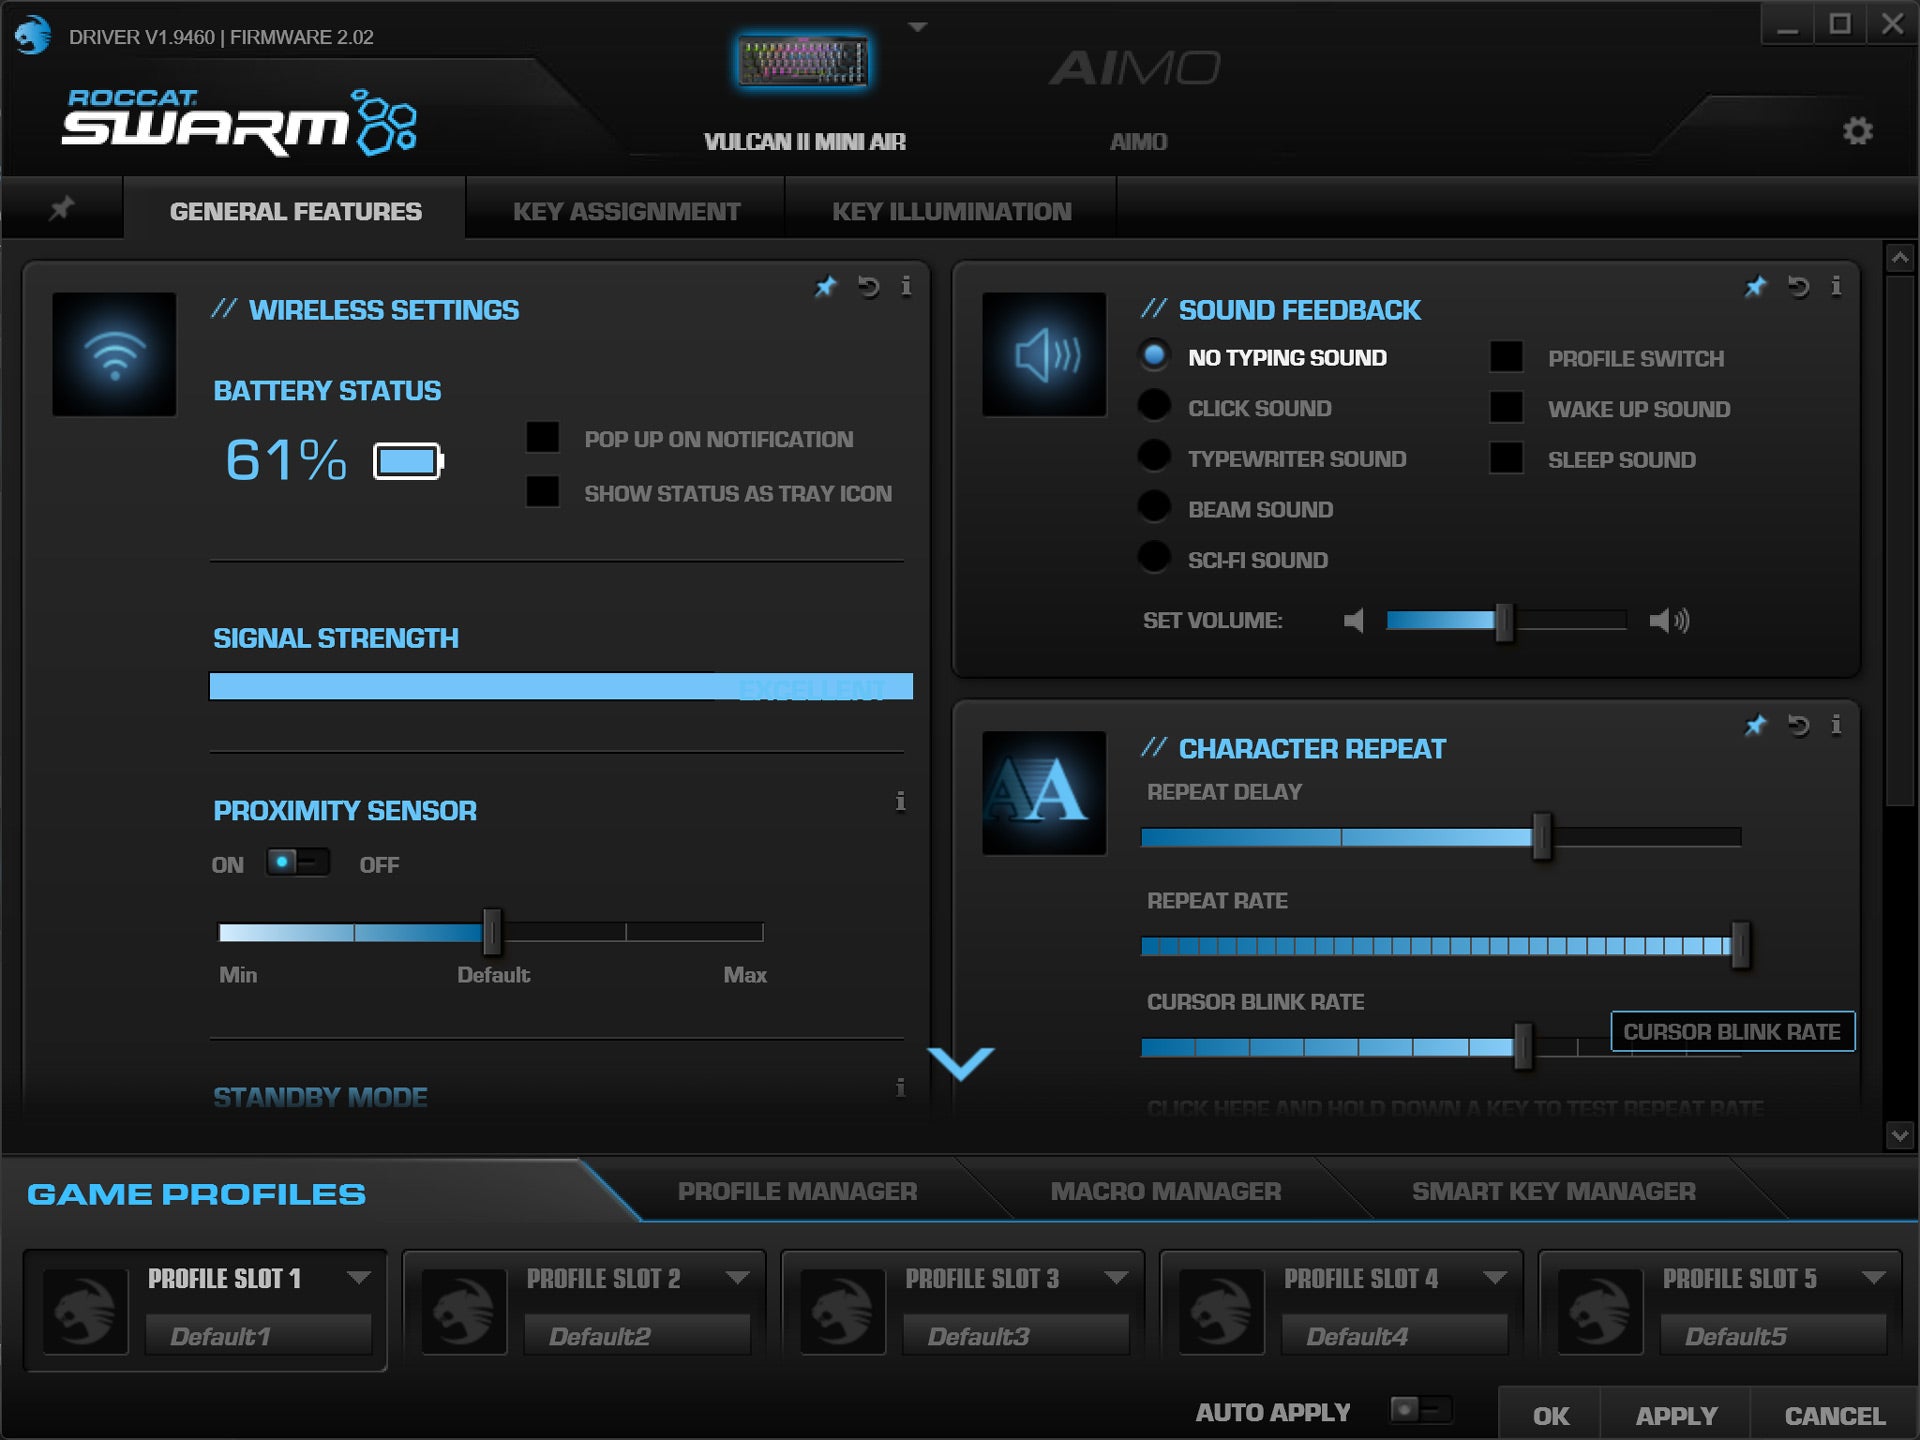Click the Apply button
The height and width of the screenshot is (1440, 1920).
point(1675,1416)
